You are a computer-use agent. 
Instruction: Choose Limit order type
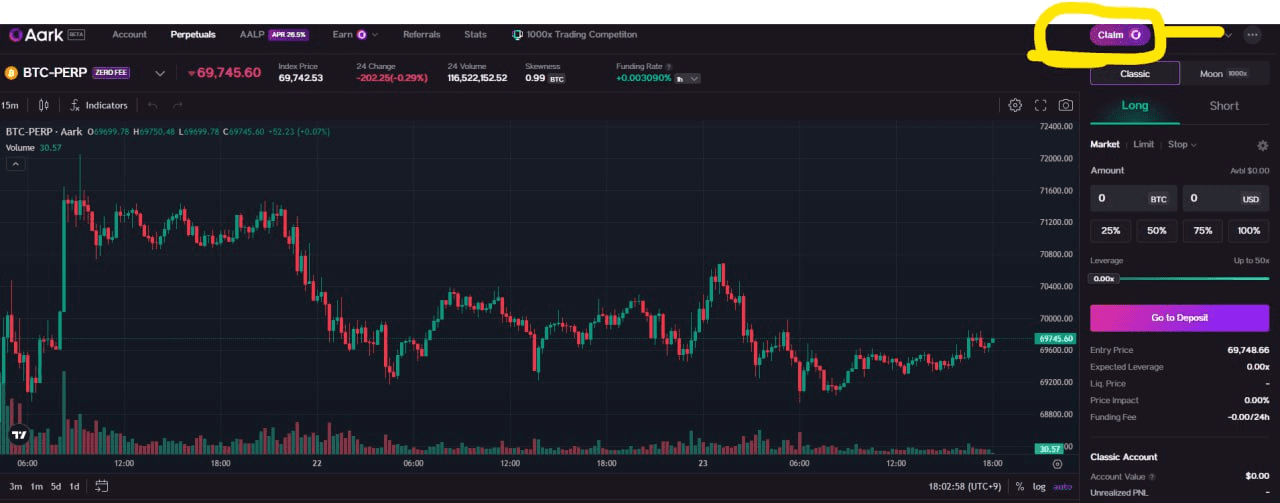pyautogui.click(x=1143, y=145)
